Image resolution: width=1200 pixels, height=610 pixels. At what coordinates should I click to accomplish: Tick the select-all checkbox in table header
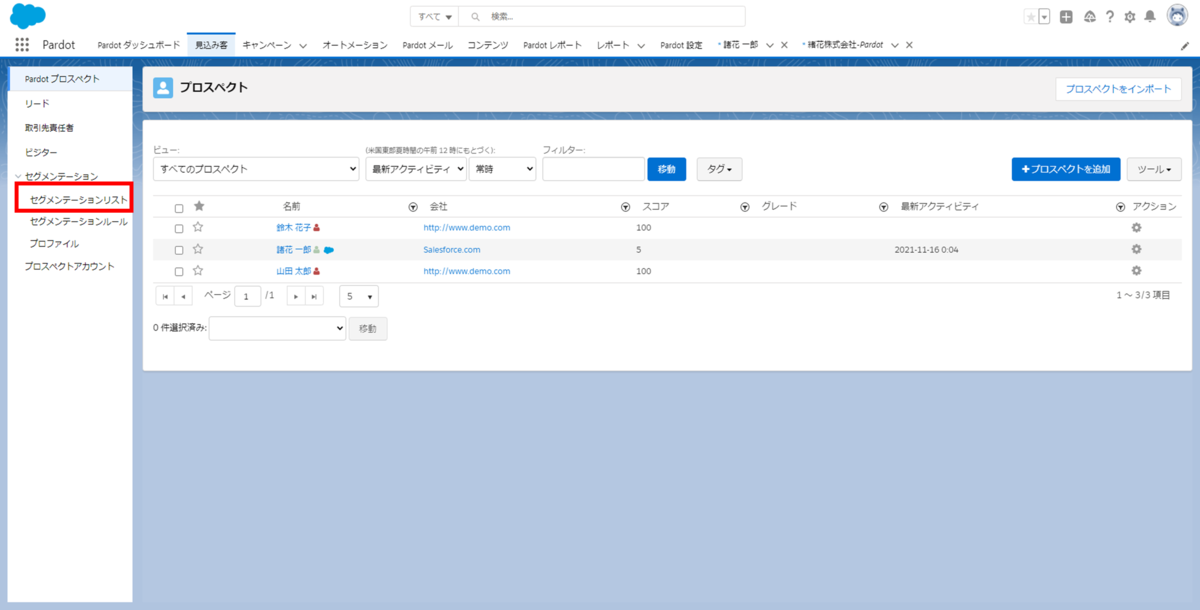179,208
